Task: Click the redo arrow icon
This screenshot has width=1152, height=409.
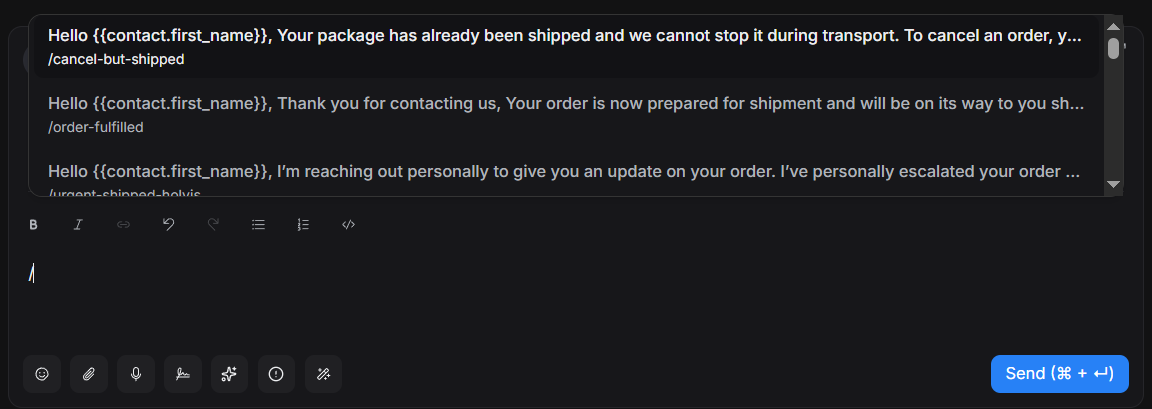Action: [213, 225]
